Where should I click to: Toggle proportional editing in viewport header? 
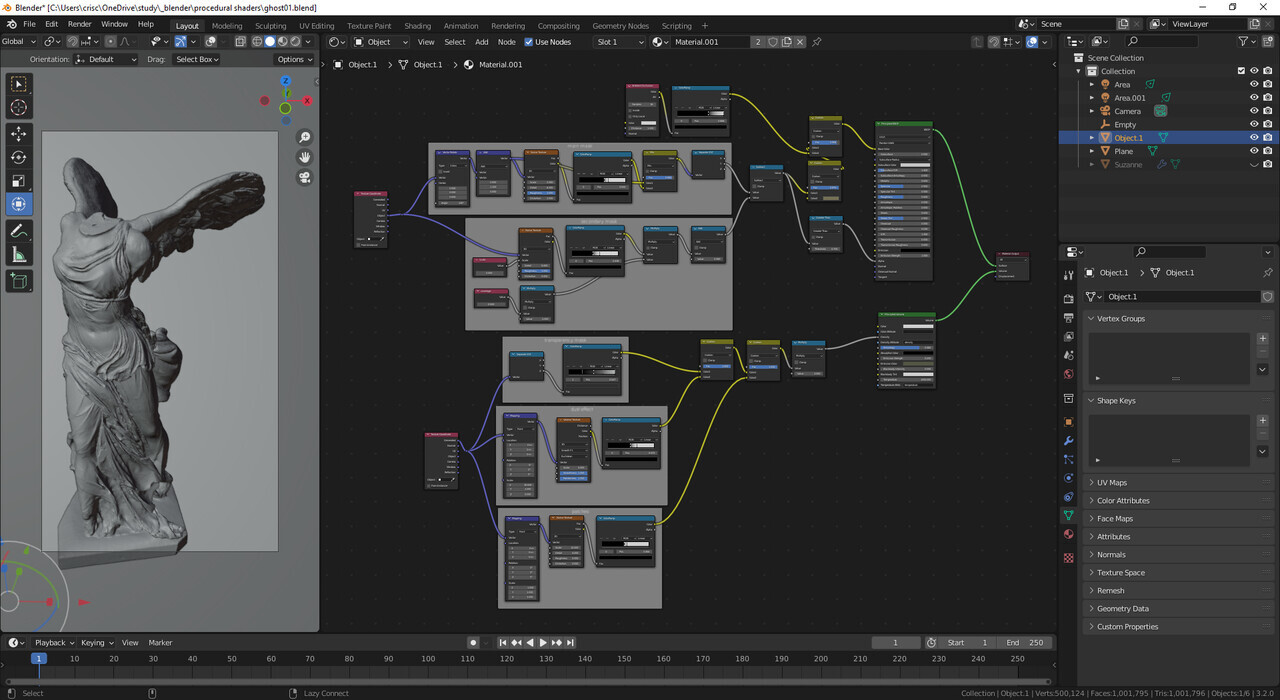tap(111, 42)
